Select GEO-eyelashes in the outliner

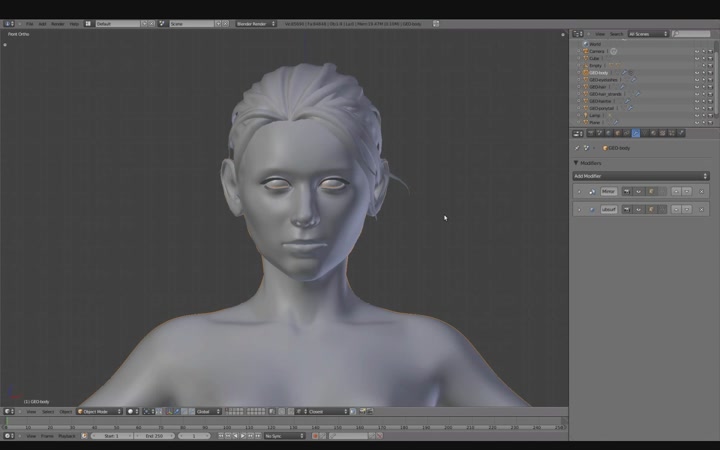[603, 80]
